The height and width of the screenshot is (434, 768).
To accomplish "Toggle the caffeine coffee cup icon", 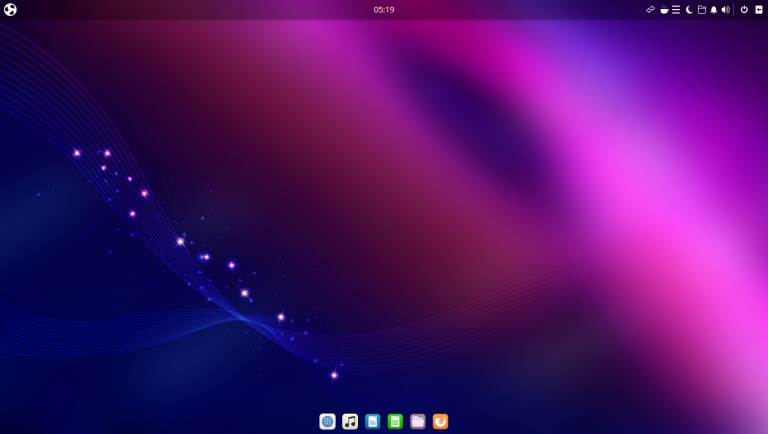I will coord(664,9).
